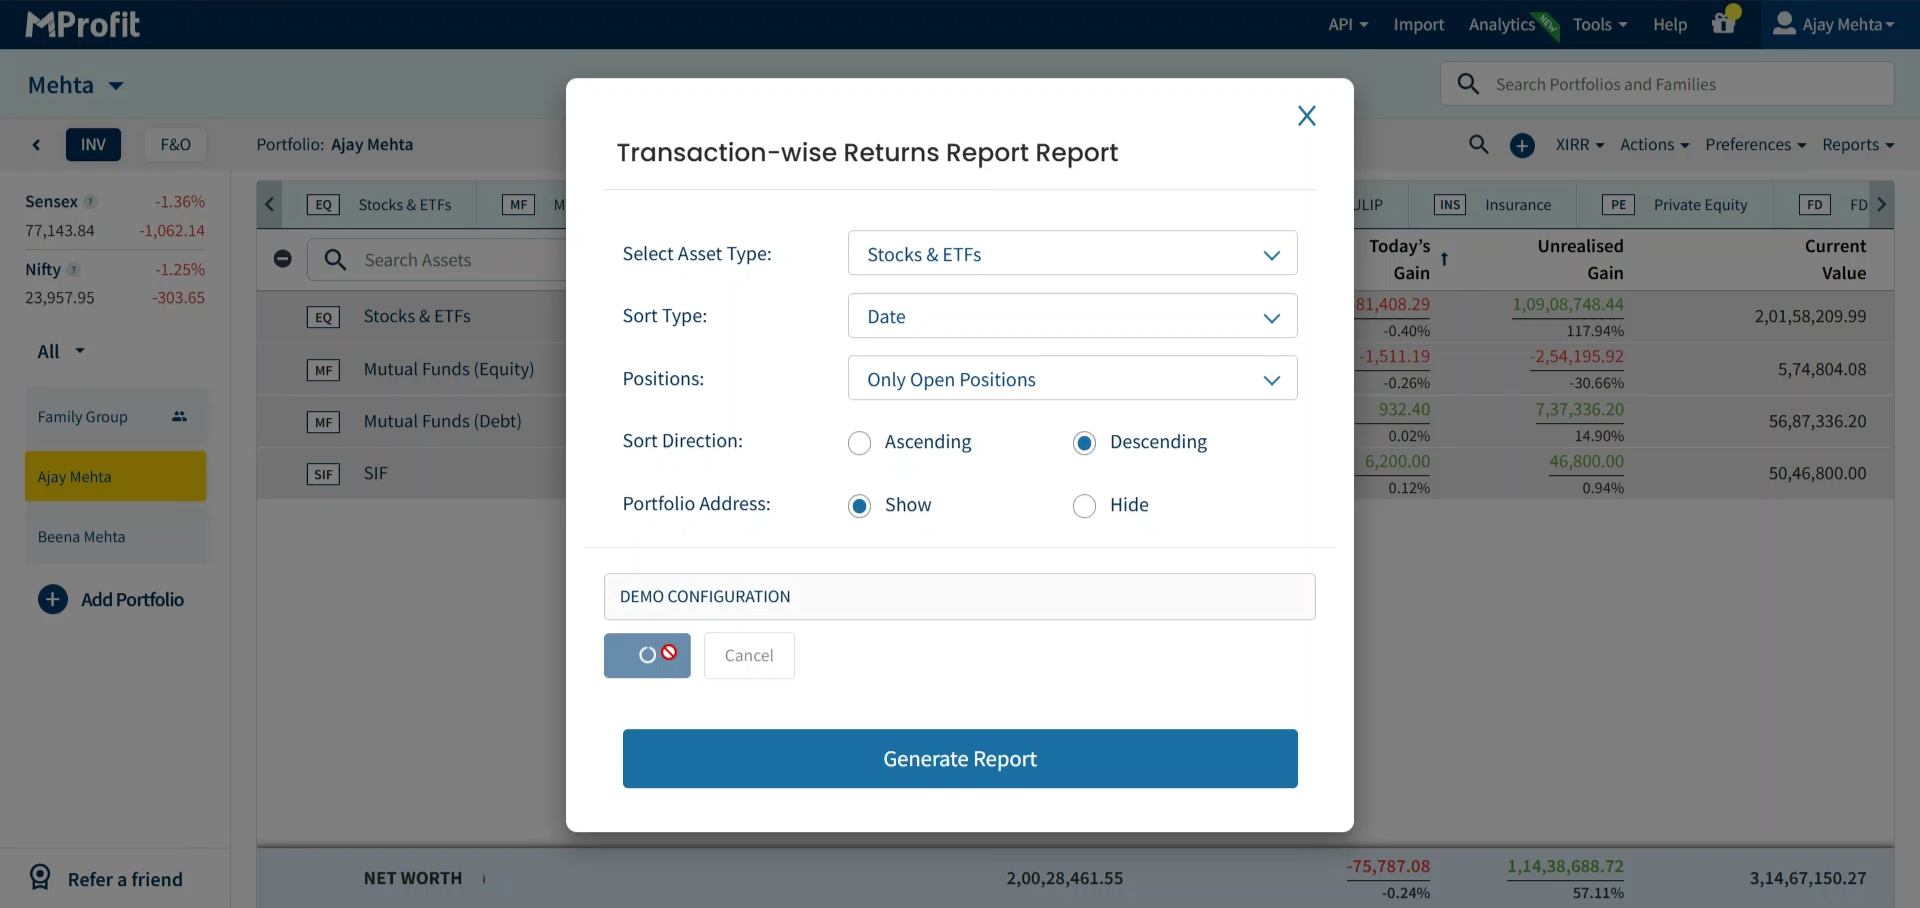
Task: Click the MF badge on Mutual Funds (Equity) row
Action: click(x=323, y=370)
